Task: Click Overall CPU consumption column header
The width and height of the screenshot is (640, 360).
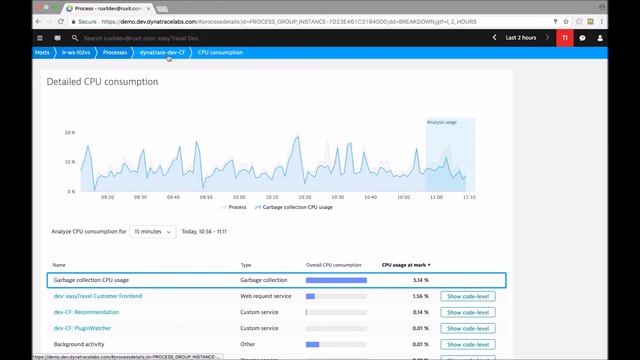Action: click(x=333, y=265)
